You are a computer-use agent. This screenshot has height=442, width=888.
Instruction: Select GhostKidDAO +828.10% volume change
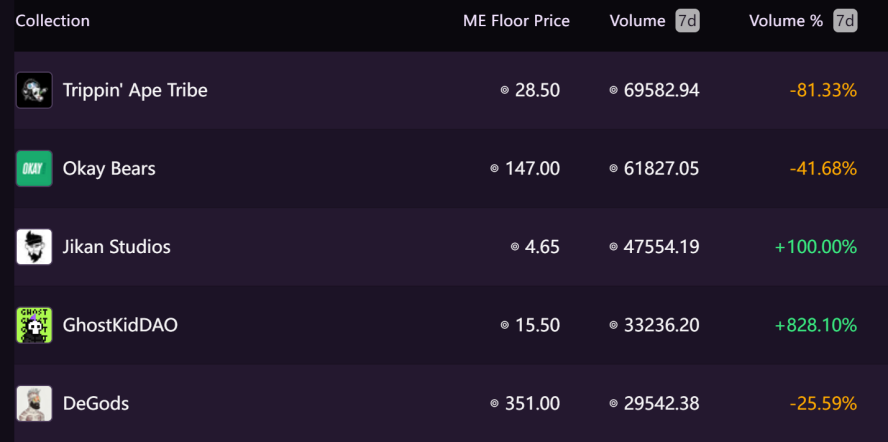[816, 325]
